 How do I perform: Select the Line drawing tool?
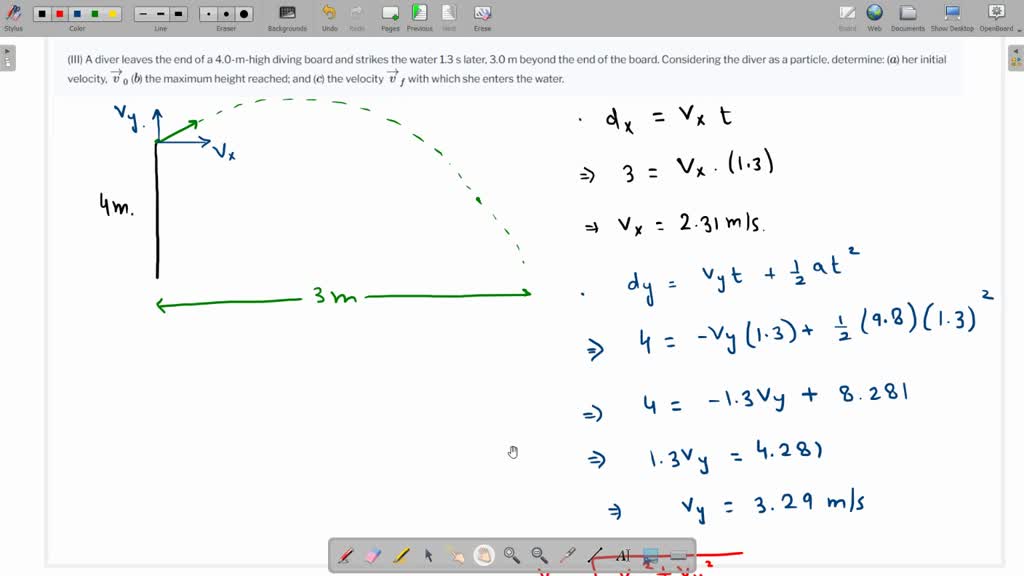[595, 555]
